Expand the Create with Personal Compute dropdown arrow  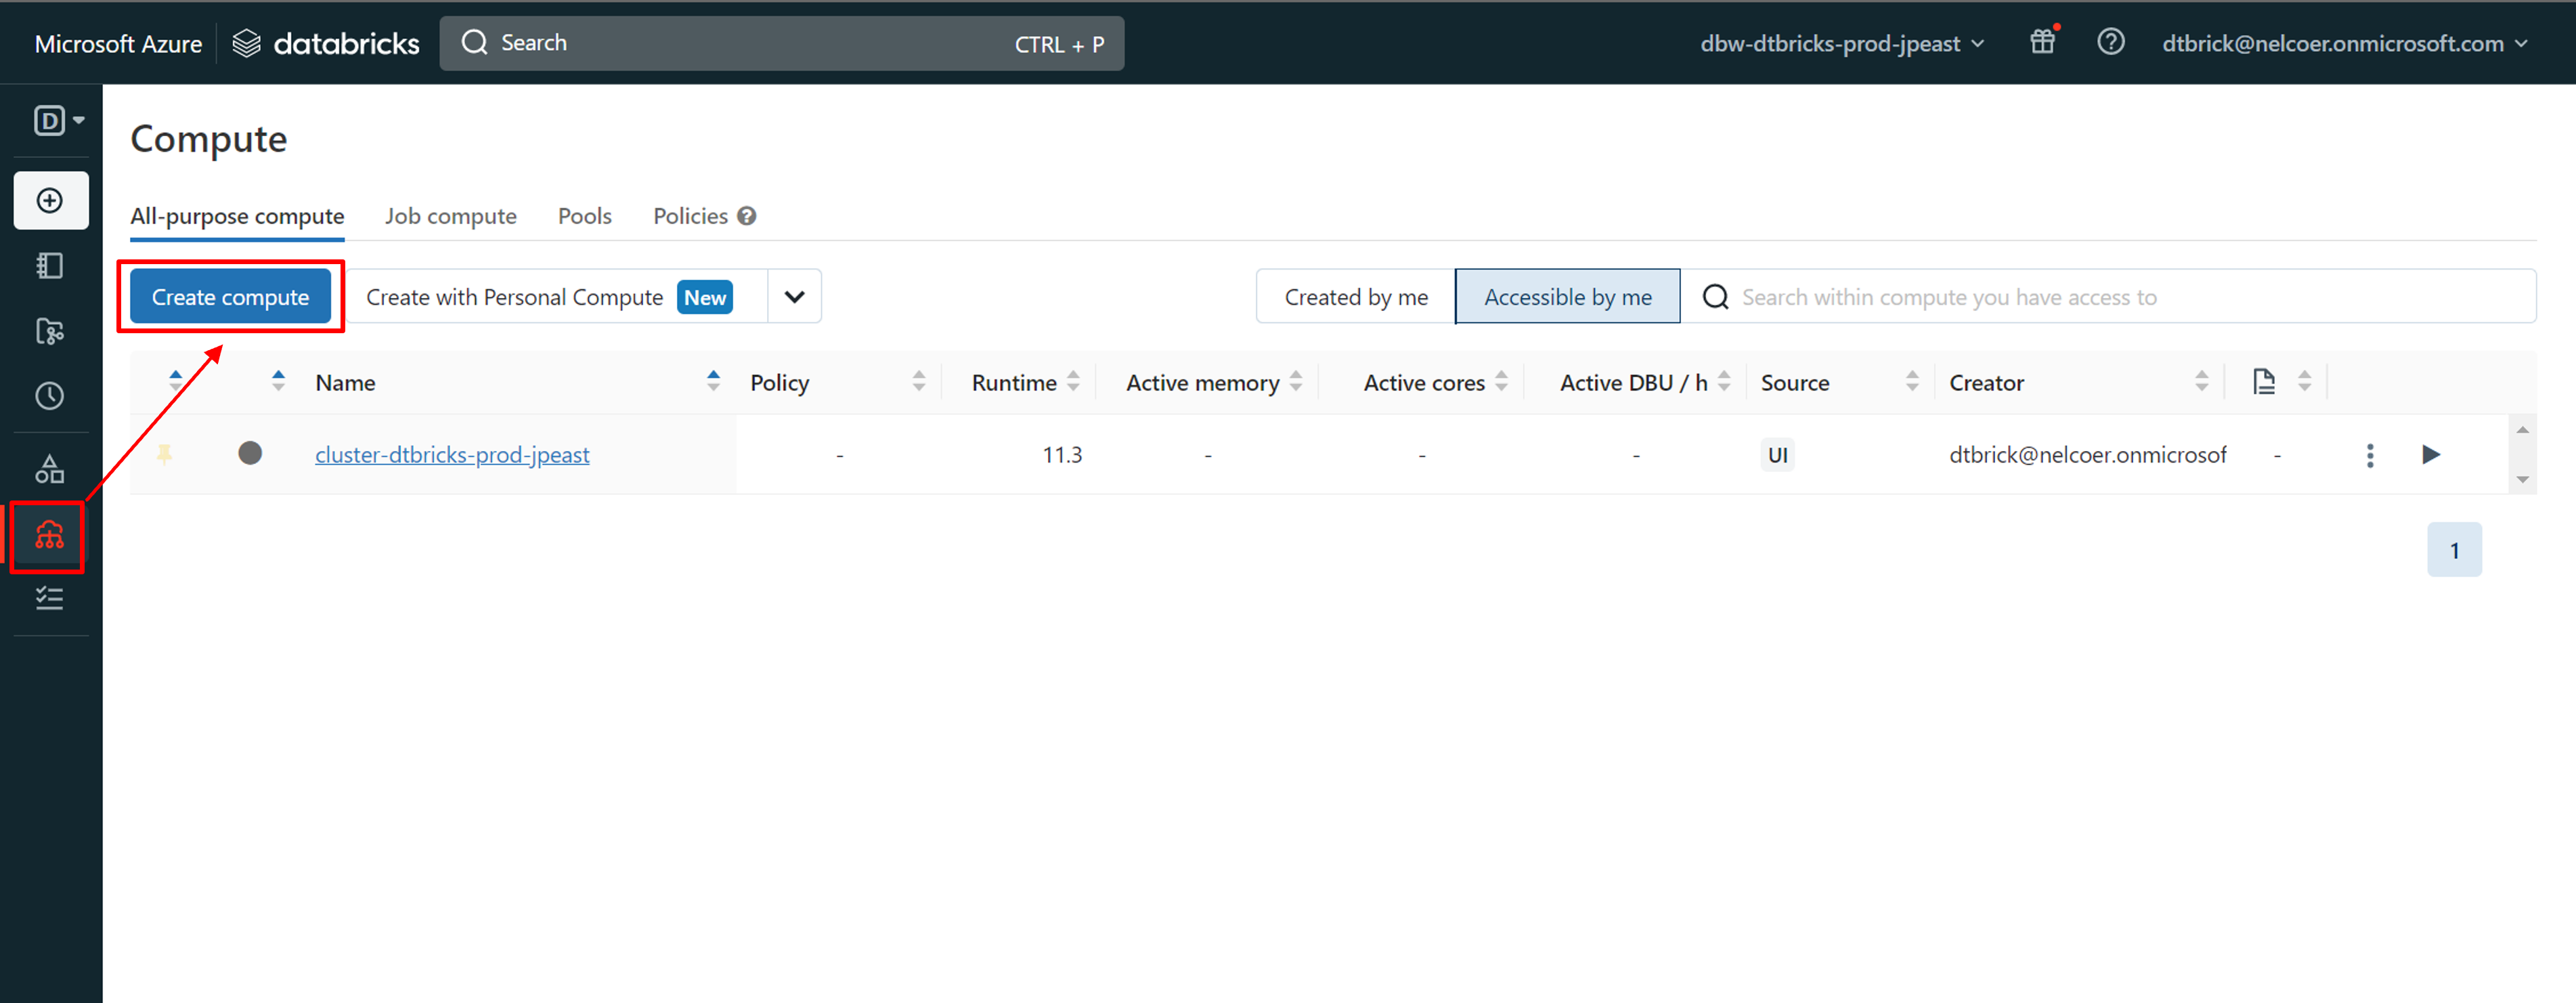(794, 297)
